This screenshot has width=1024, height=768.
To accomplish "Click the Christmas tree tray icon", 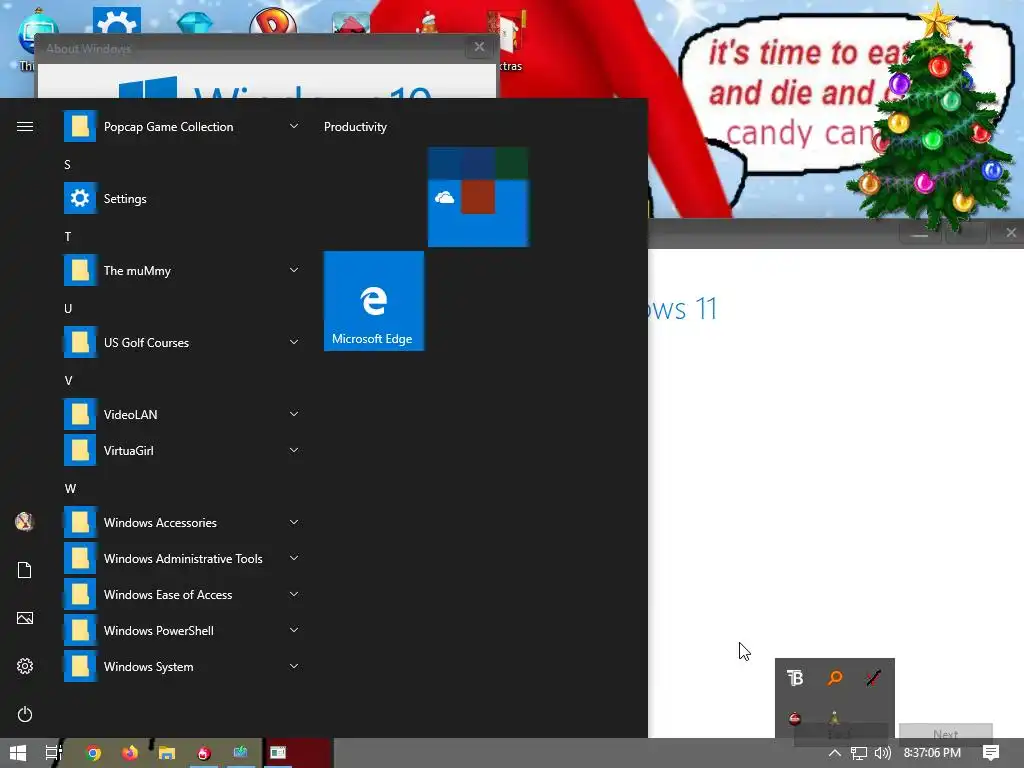I will tap(835, 718).
